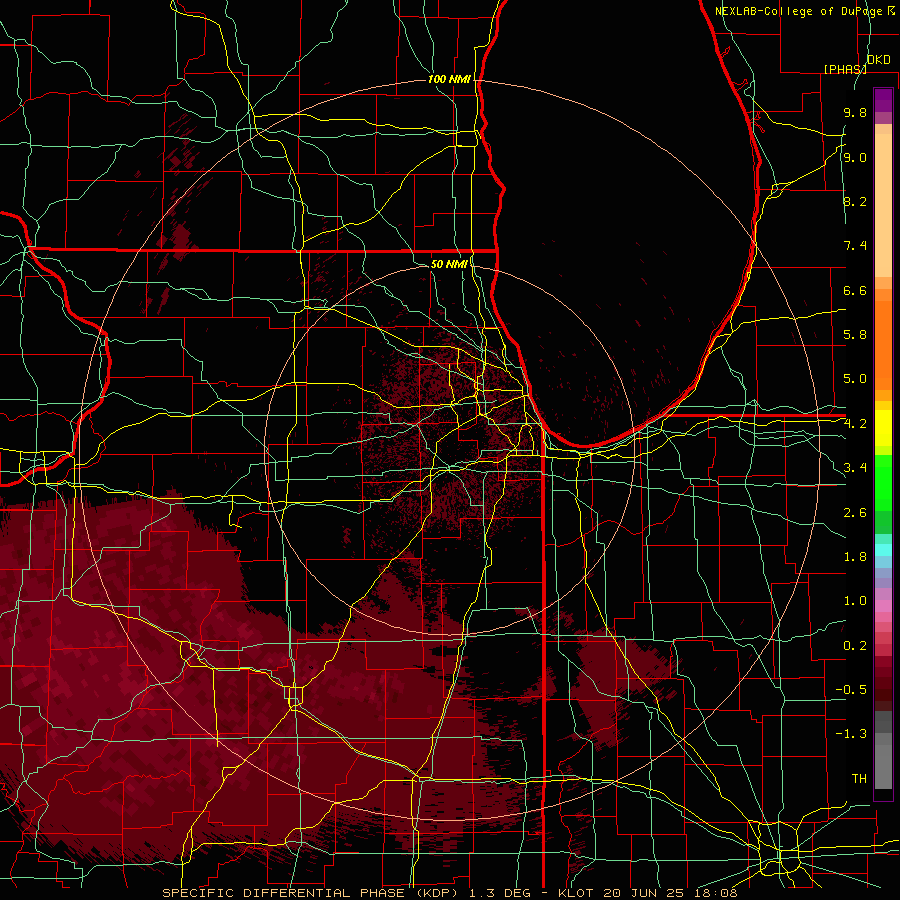Viewport: 900px width, 900px height.
Task: Click the 1.8 scale value
Action: 855,557
